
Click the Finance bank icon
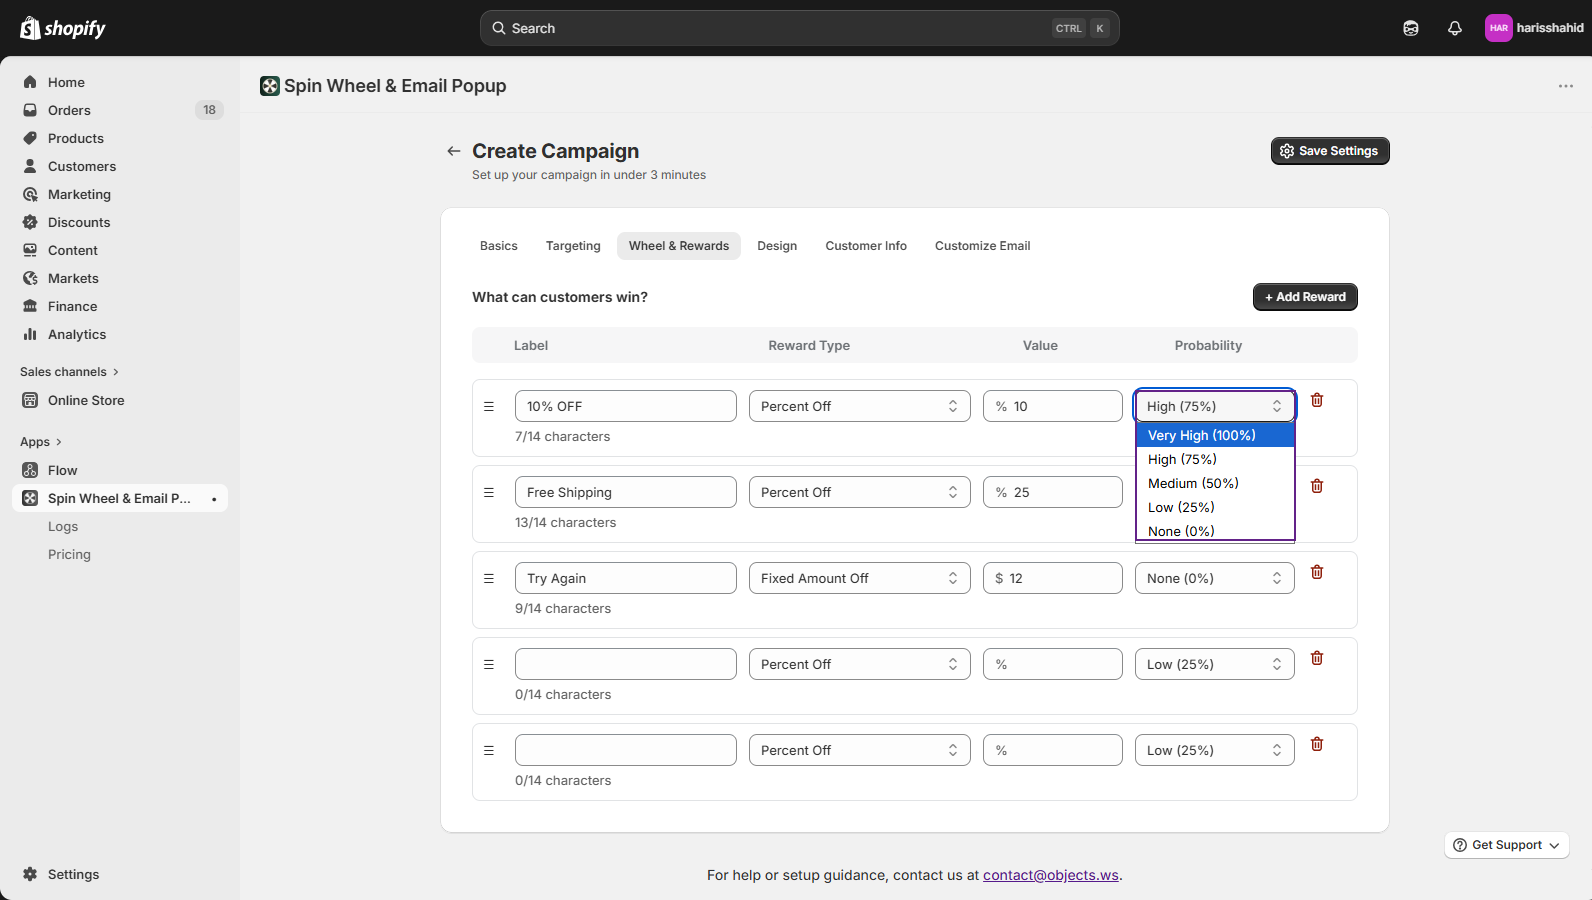30,306
